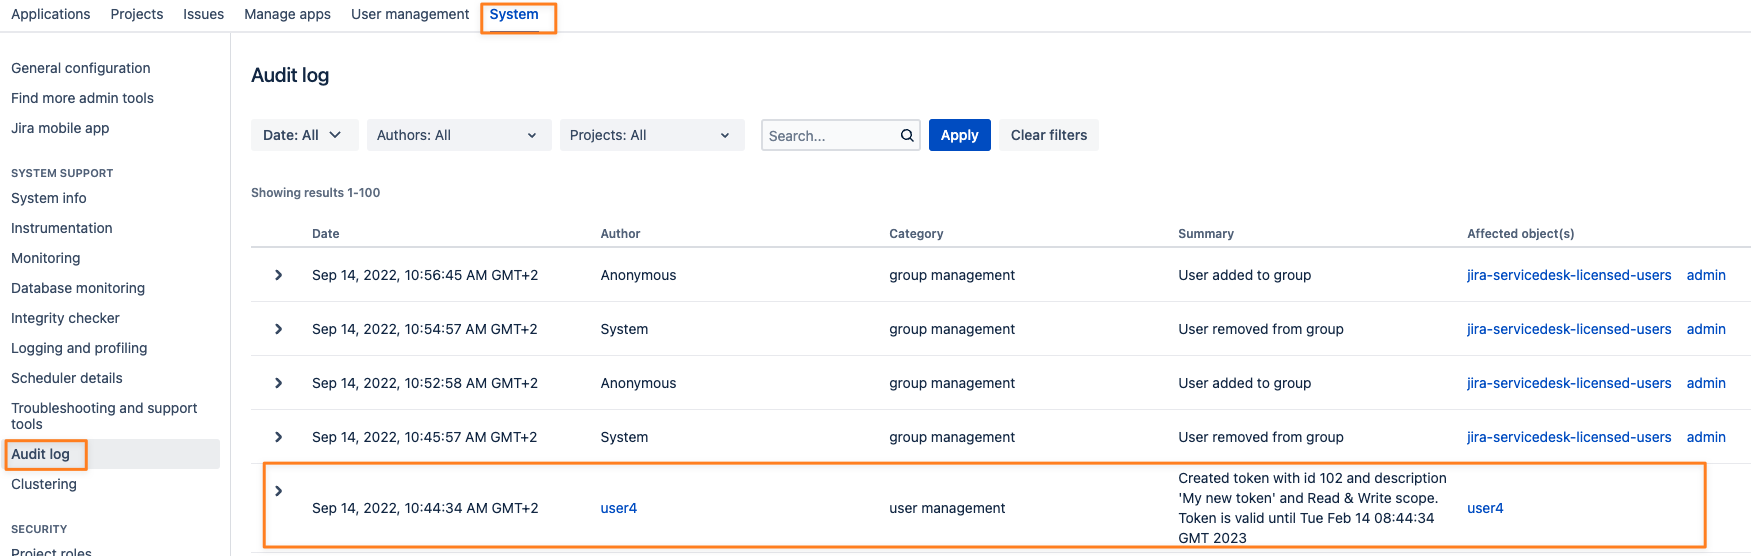This screenshot has height=556, width=1751.
Task: Open the Projects: All dropdown
Action: tap(652, 135)
